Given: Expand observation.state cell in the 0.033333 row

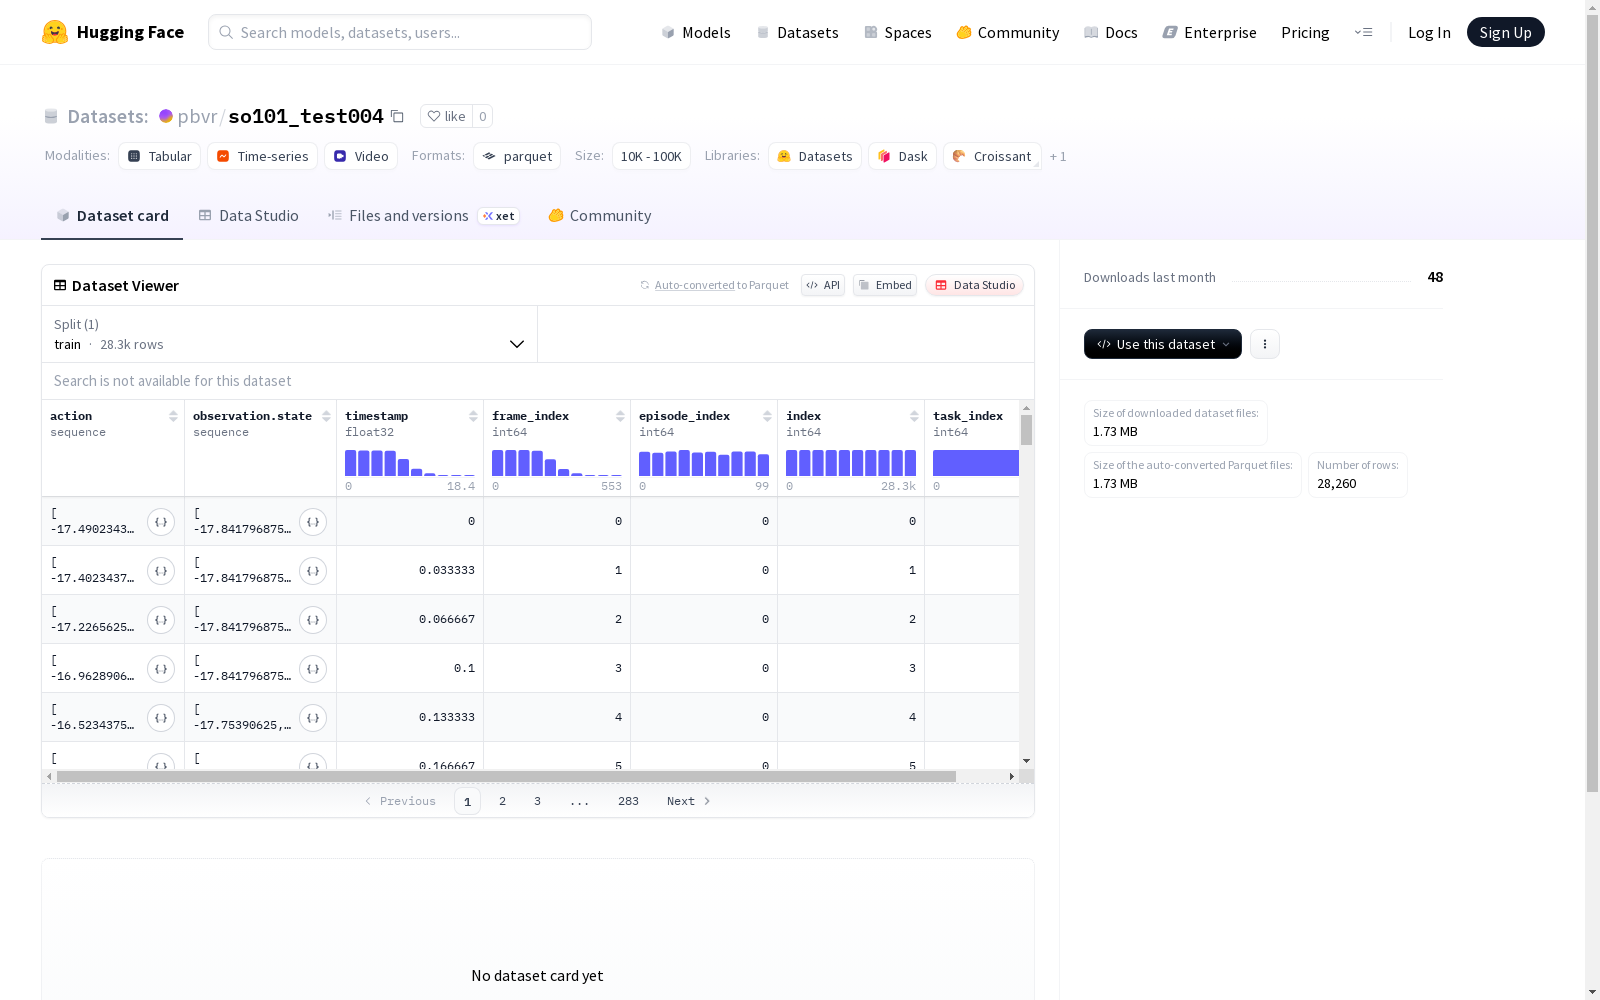Looking at the screenshot, I should tap(313, 571).
